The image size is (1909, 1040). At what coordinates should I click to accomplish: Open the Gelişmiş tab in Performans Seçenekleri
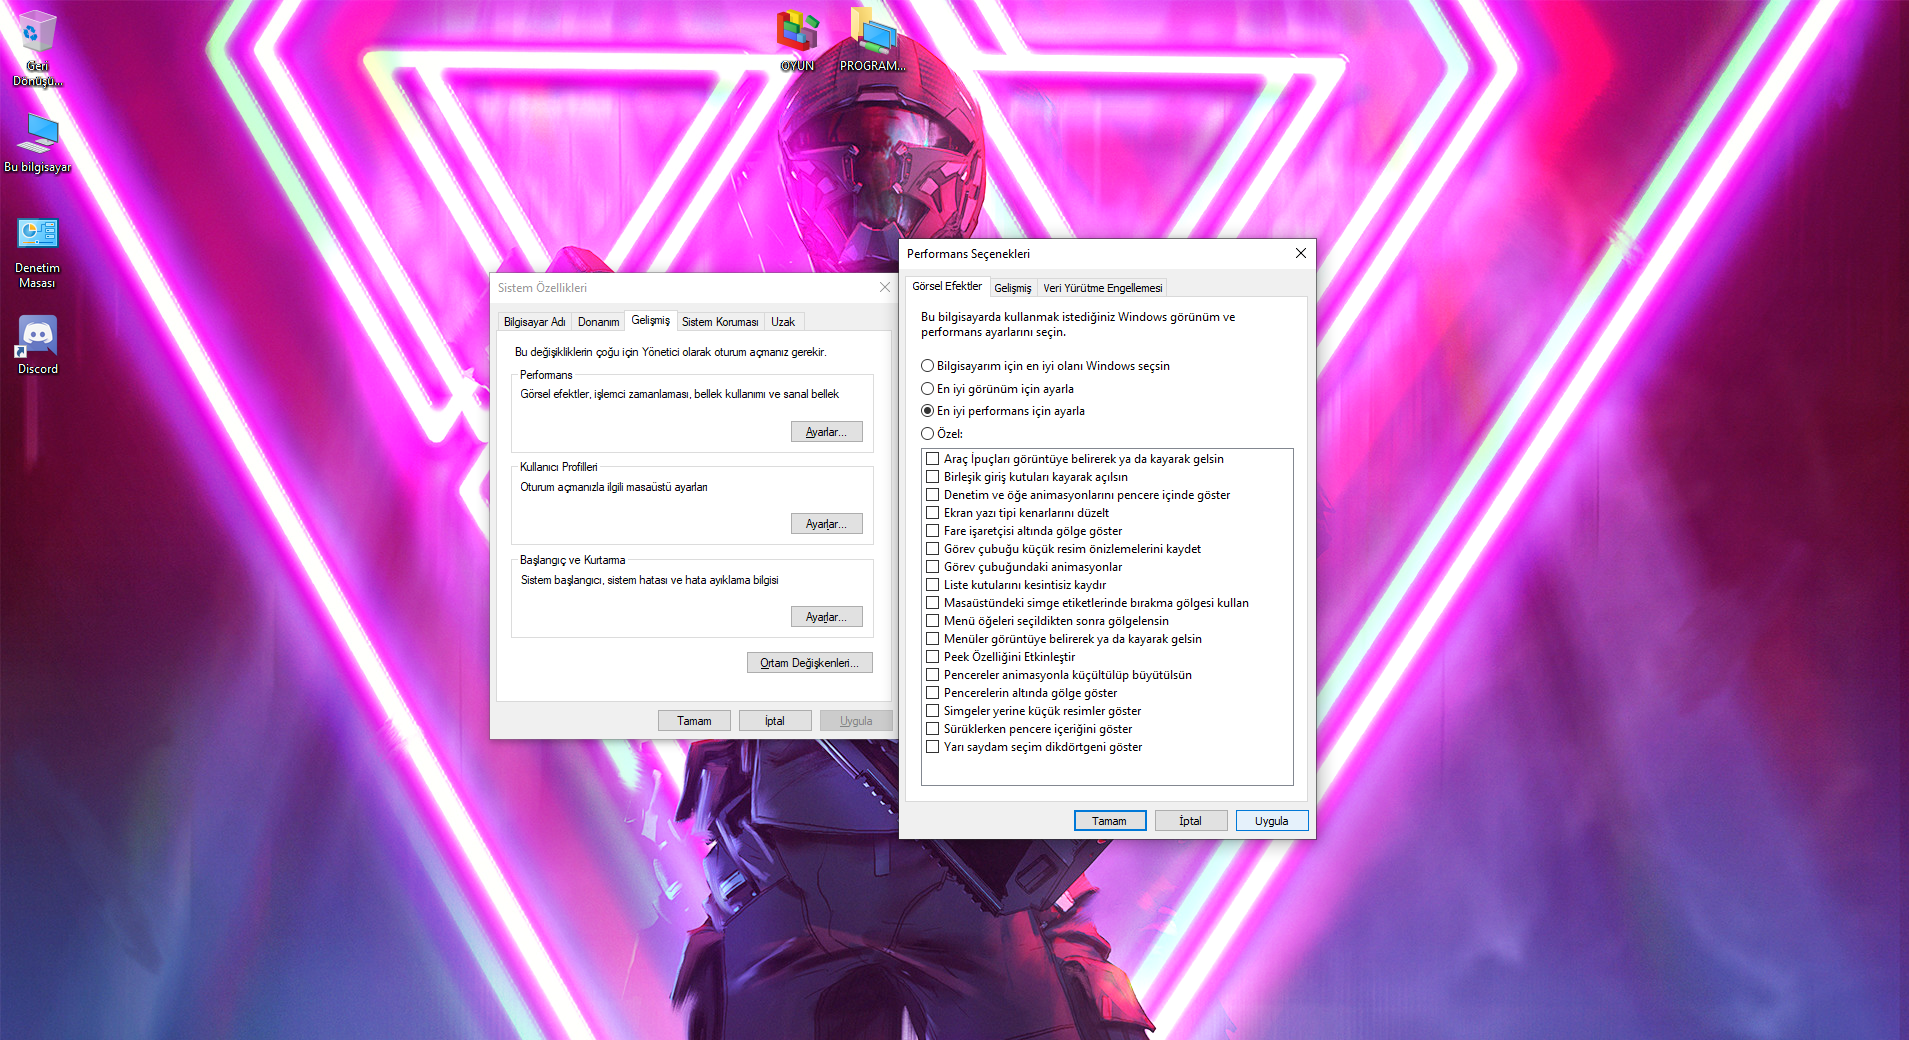click(x=1013, y=288)
